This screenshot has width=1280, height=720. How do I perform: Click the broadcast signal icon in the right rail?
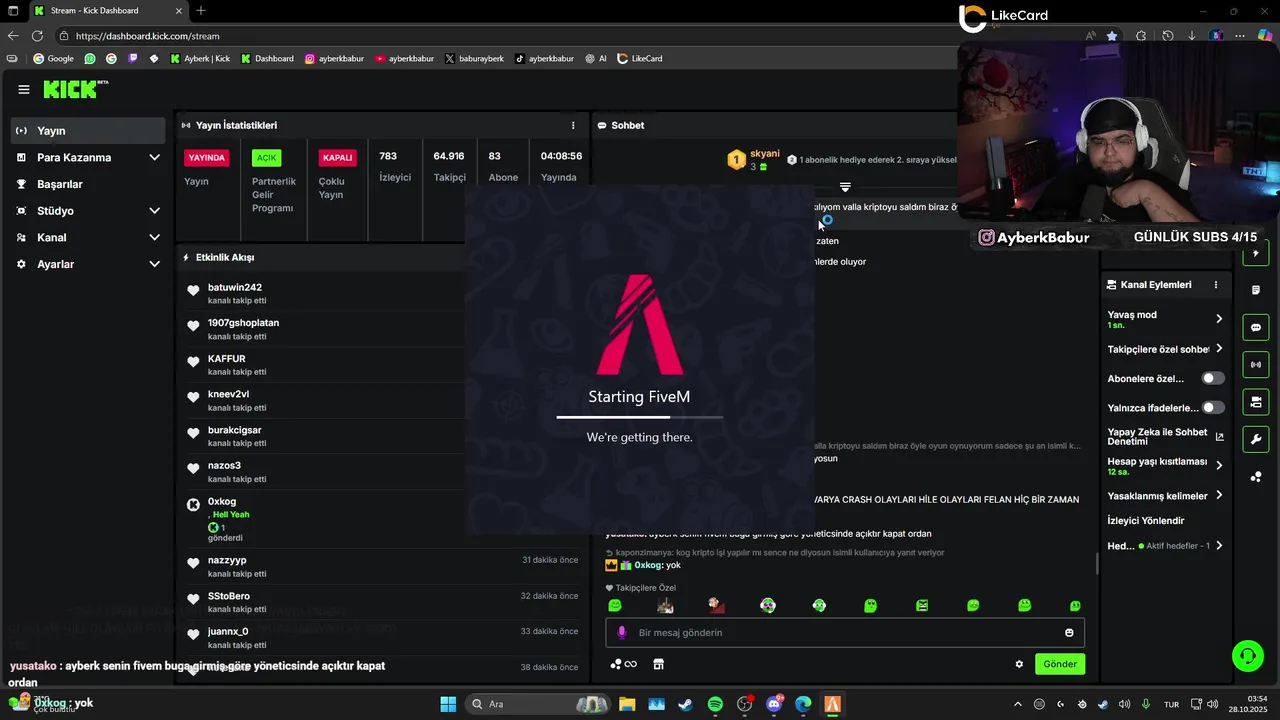[x=1256, y=364]
